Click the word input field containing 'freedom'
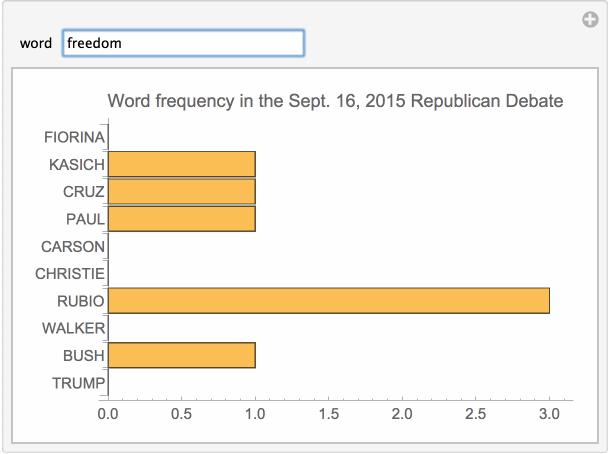 (x=183, y=43)
